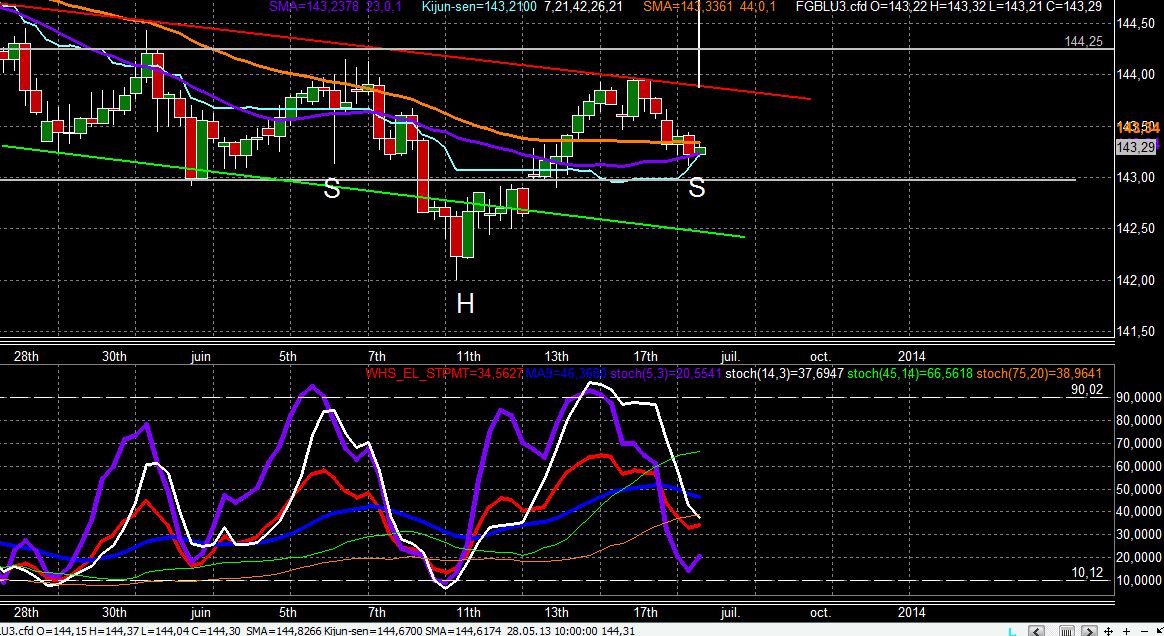
Task: Click the 144,50 price axis value
Action: coord(1136,24)
